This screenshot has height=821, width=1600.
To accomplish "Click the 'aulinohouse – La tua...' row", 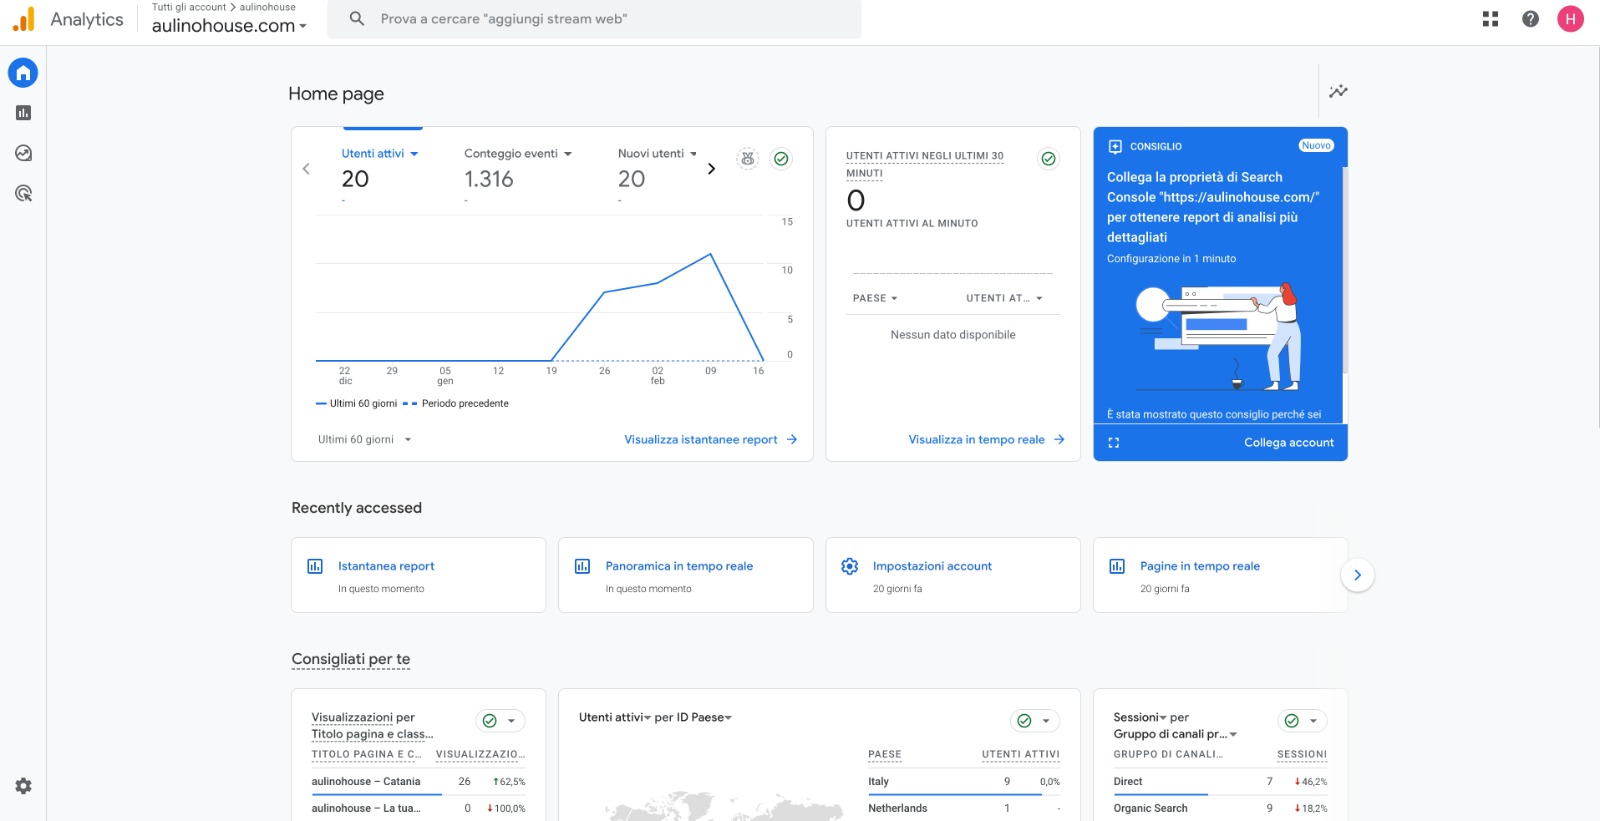I will click(418, 808).
